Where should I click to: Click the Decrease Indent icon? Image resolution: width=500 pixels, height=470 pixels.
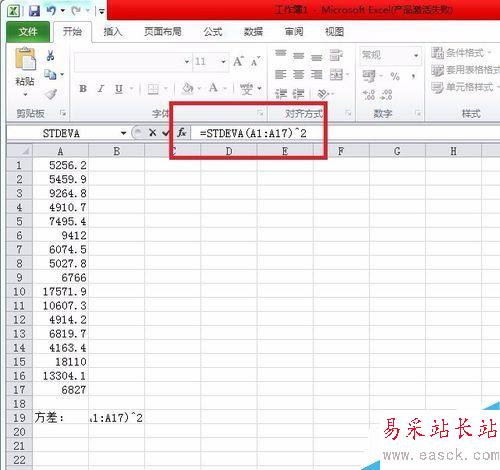(281, 94)
